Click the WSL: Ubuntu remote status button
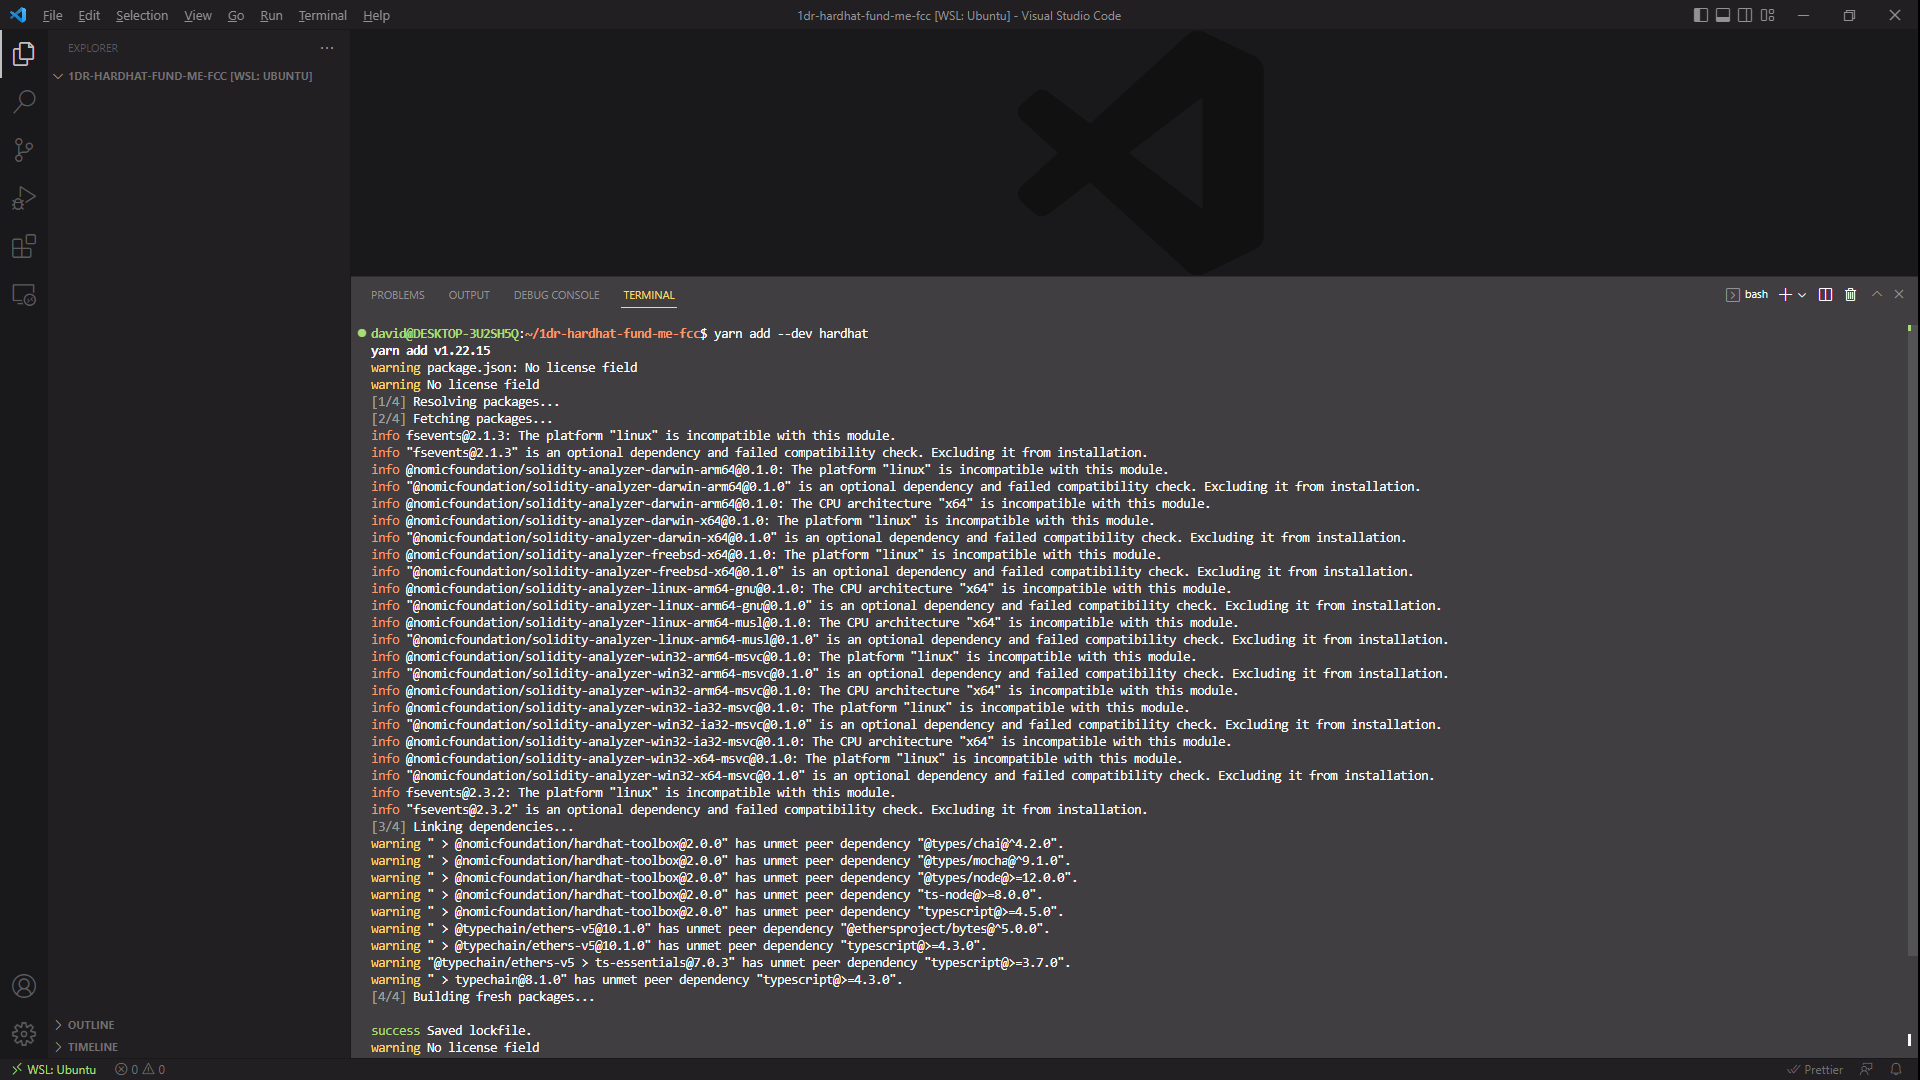This screenshot has width=1920, height=1080. pyautogui.click(x=54, y=1069)
